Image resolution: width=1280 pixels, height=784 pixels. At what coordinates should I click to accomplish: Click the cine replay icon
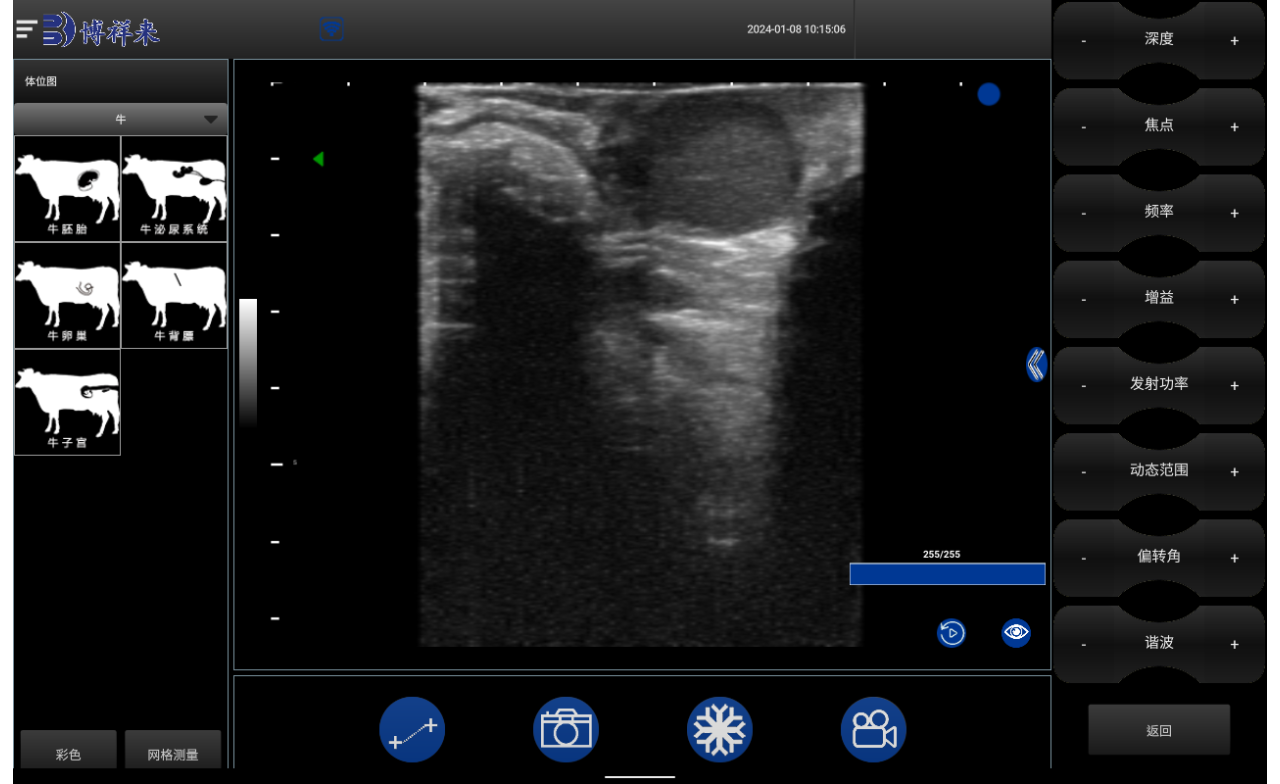(x=951, y=633)
